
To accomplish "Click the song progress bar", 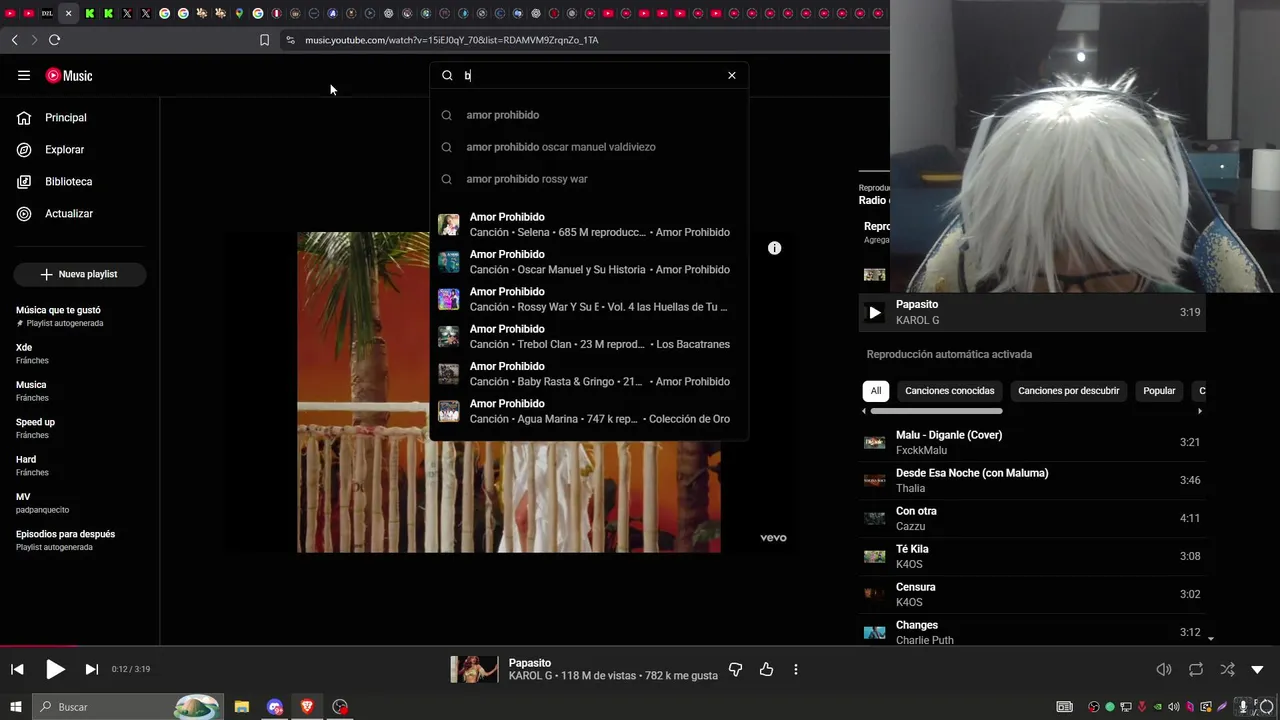I will (640, 646).
